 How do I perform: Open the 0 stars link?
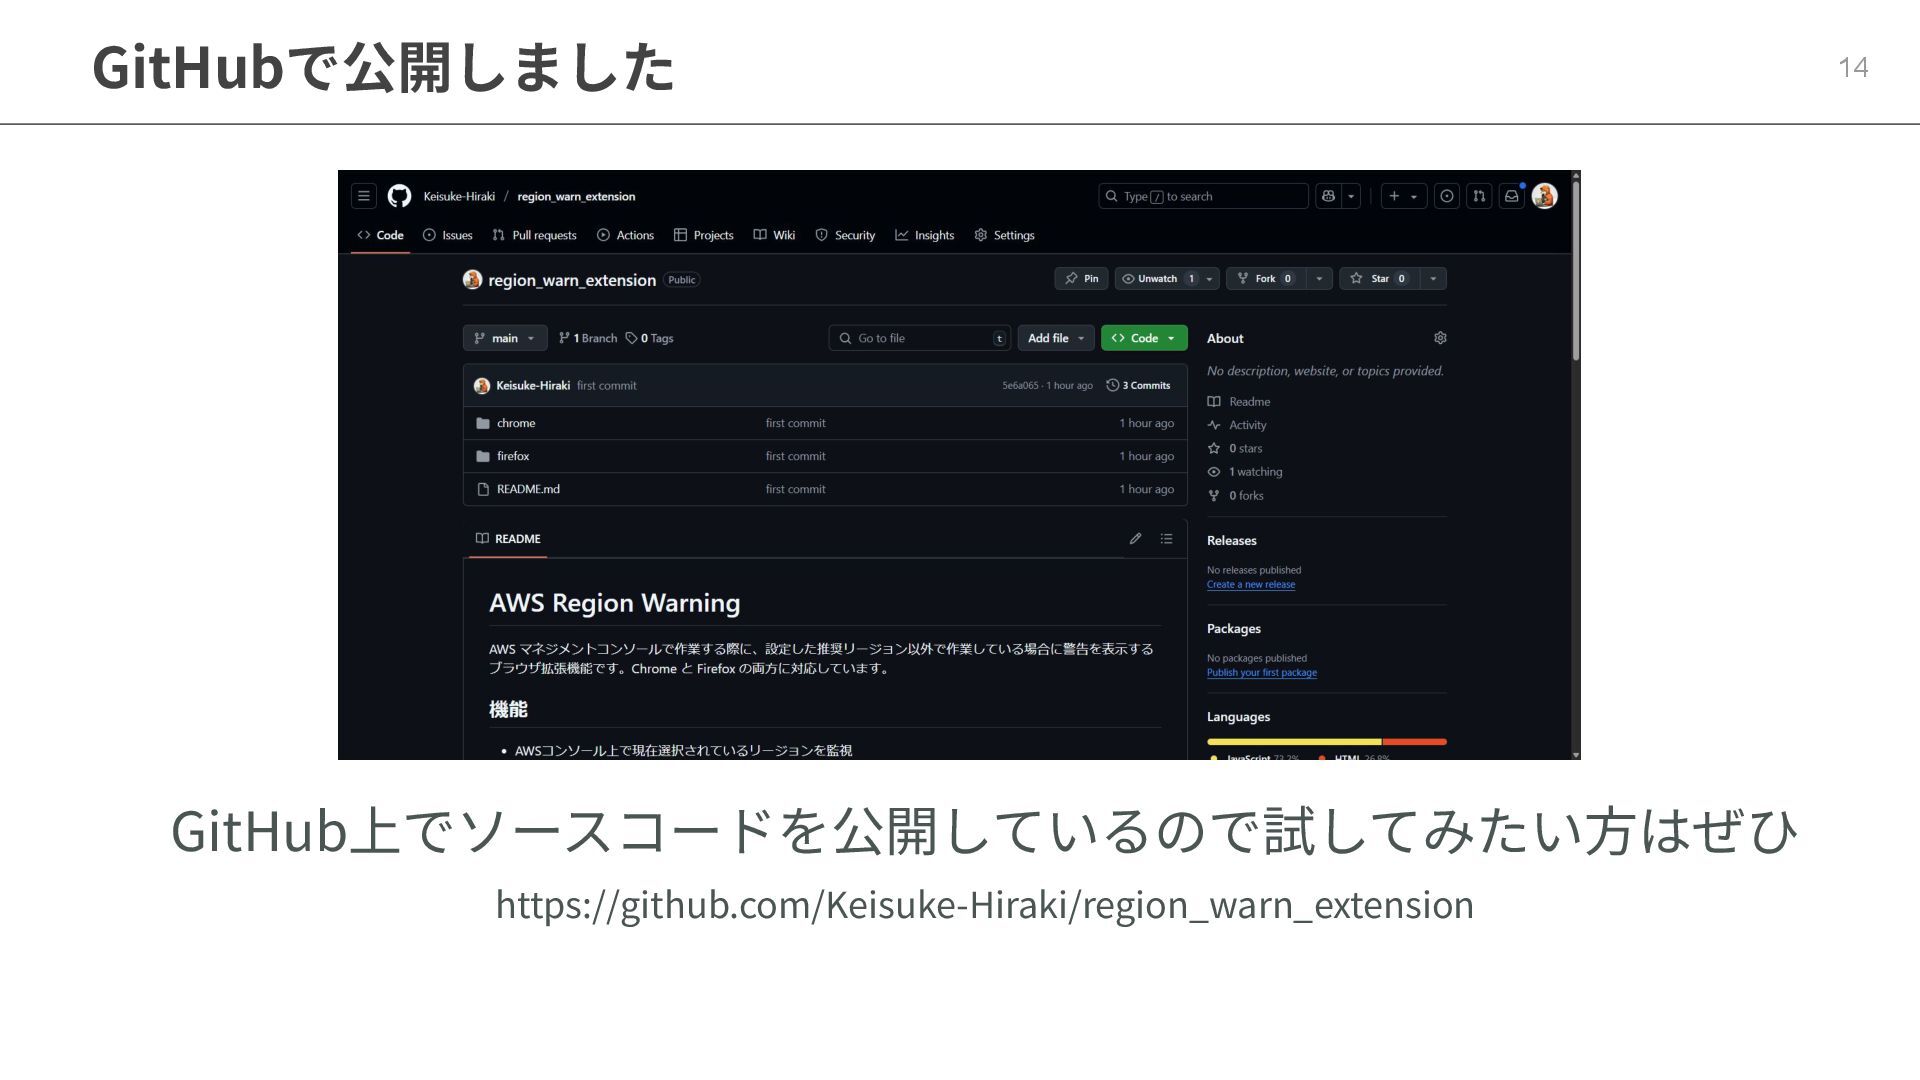point(1235,448)
